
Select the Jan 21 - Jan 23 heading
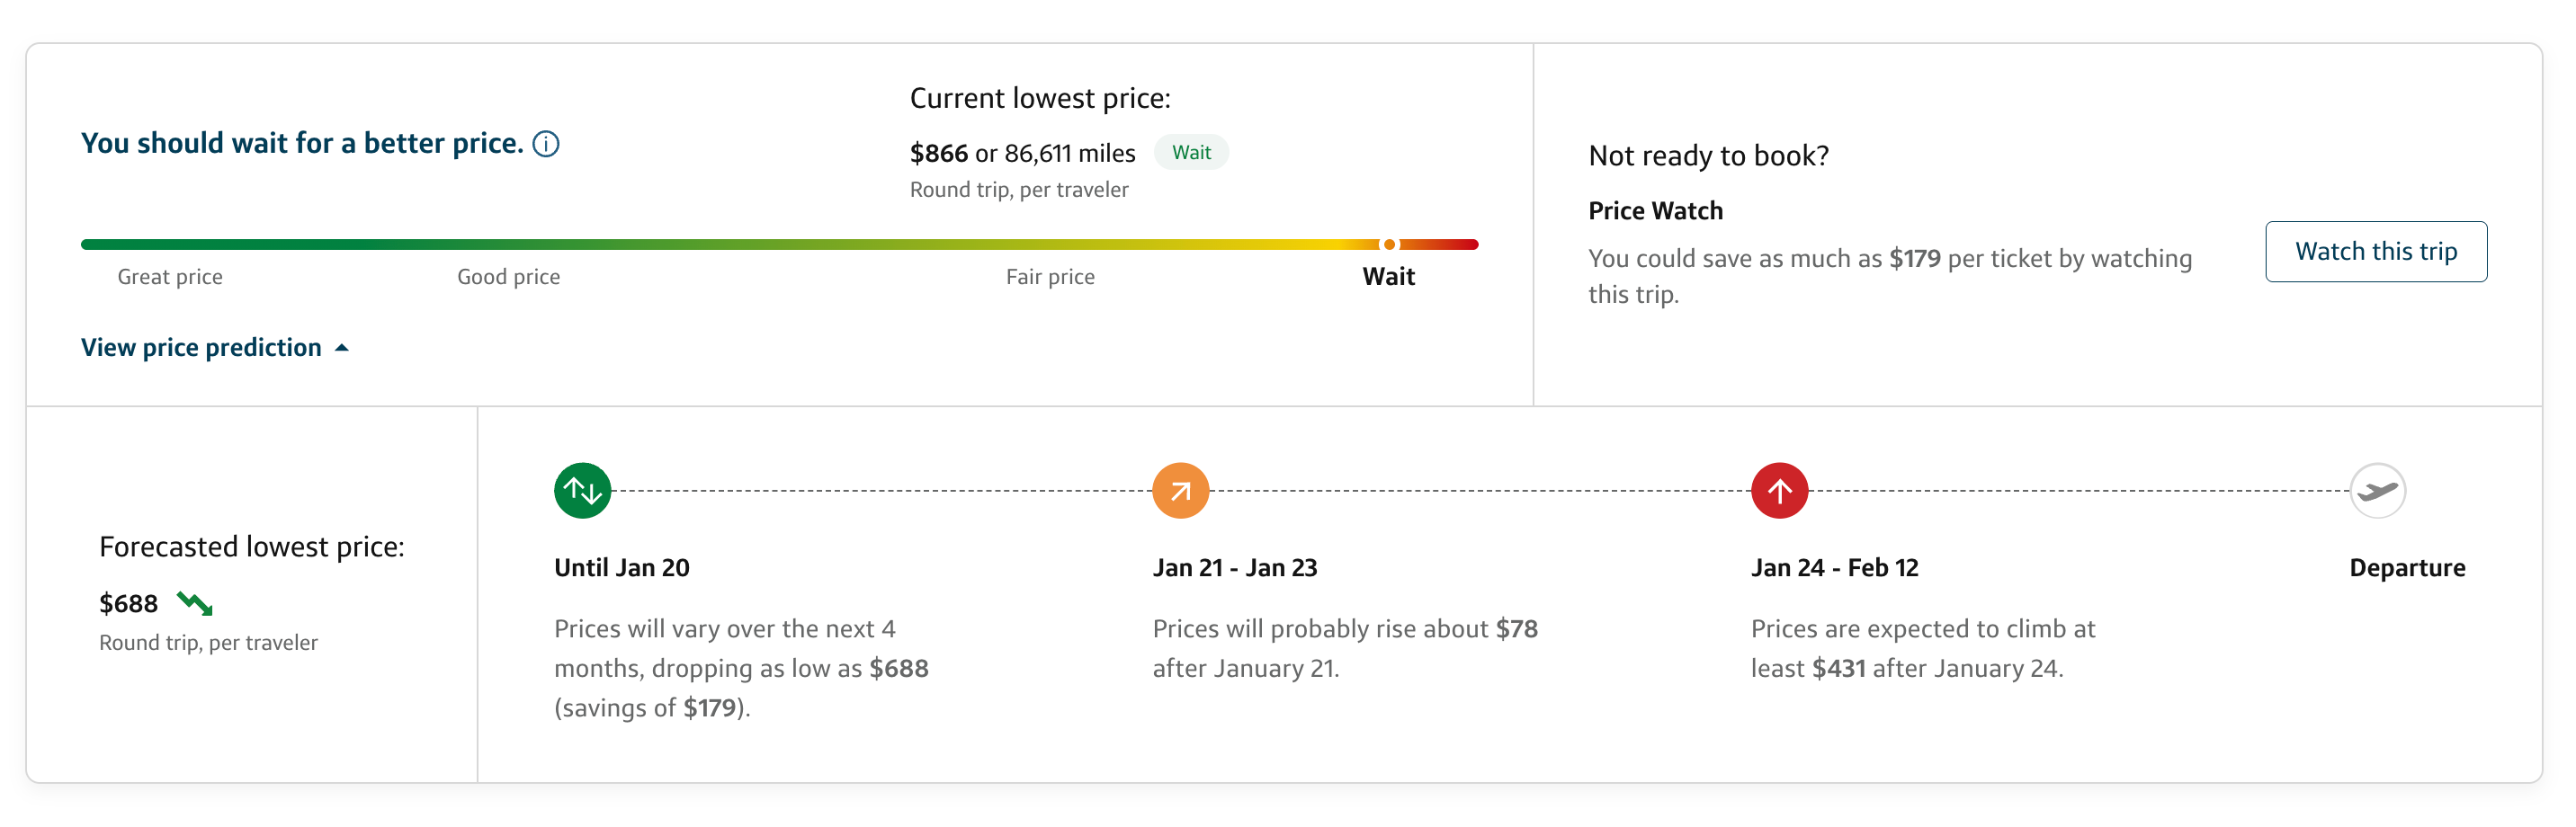coord(1235,568)
